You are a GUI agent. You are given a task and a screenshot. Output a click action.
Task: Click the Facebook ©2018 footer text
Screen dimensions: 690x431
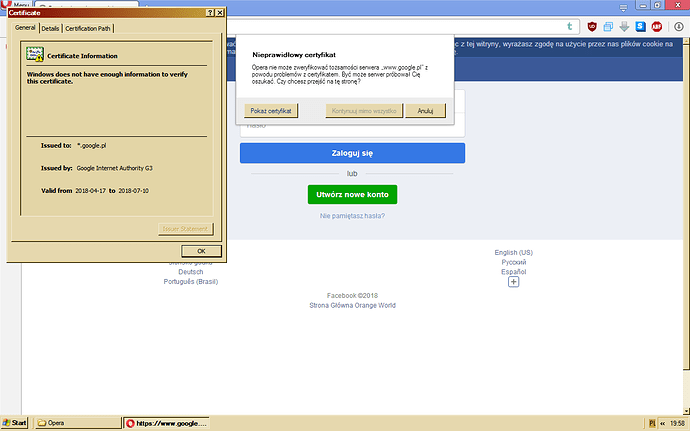[x=352, y=296]
